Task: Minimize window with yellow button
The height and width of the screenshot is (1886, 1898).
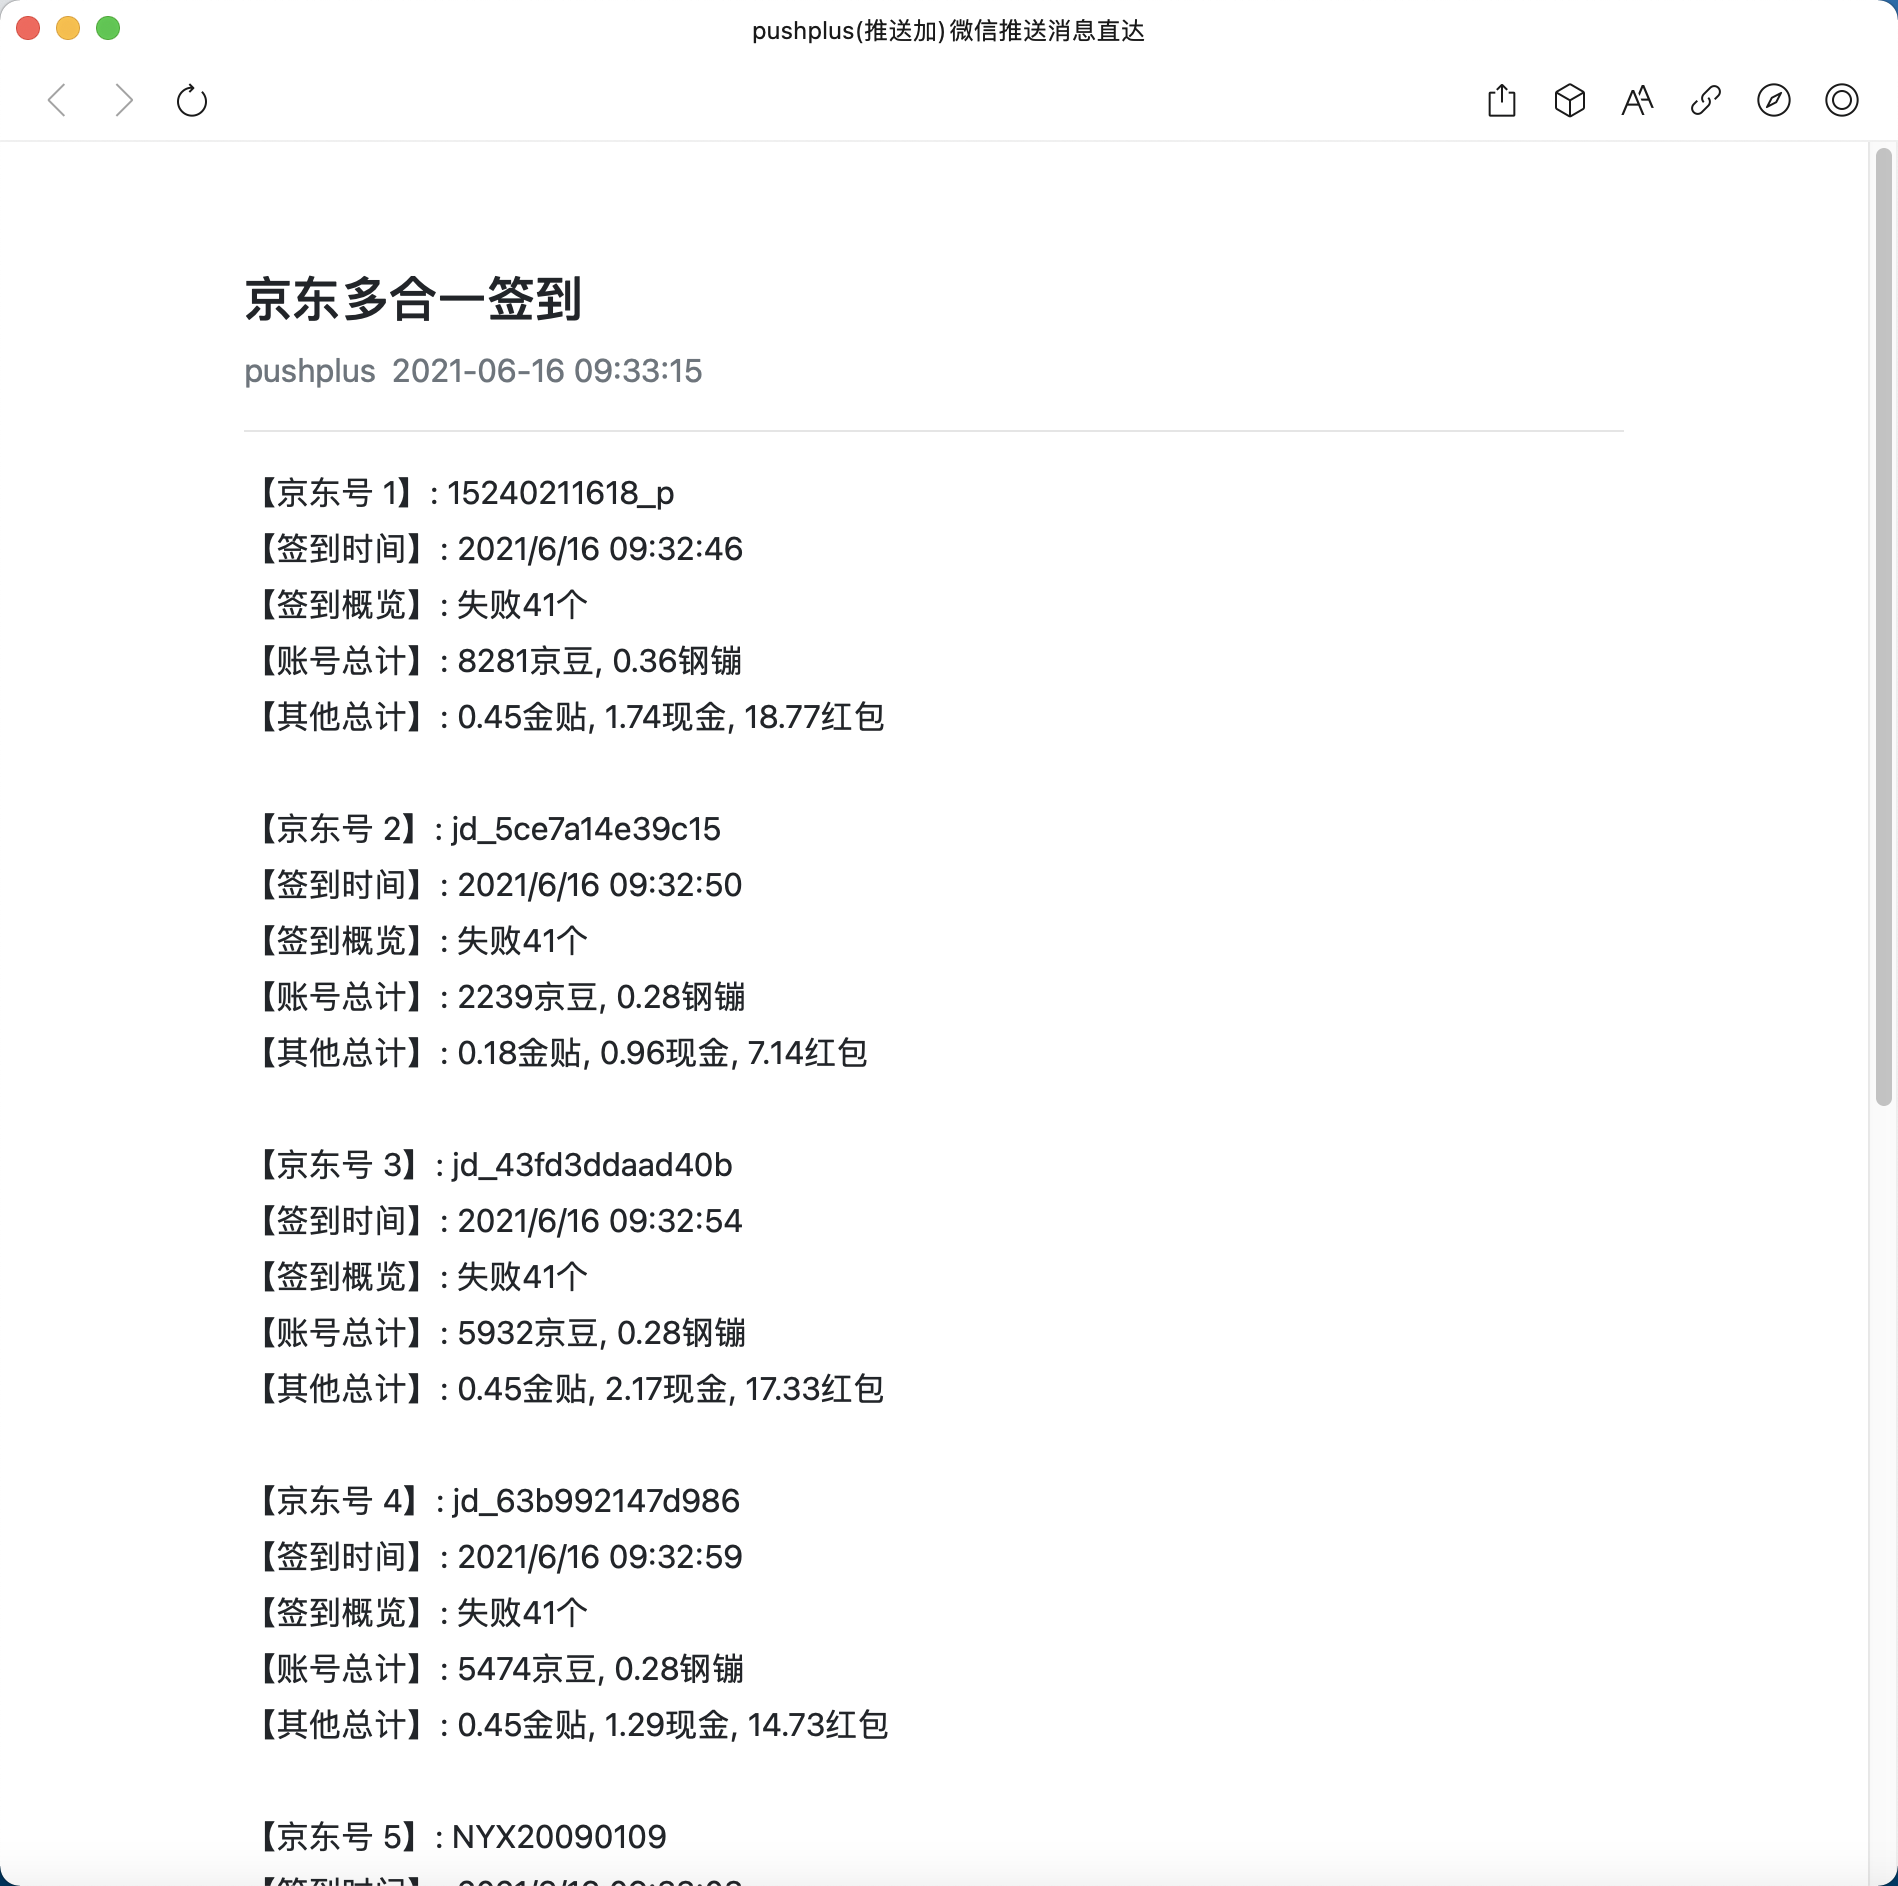Action: (68, 29)
